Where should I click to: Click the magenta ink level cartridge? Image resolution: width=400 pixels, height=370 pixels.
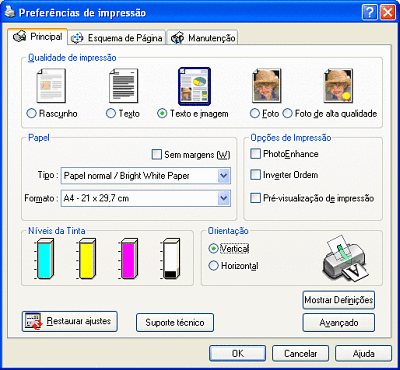(x=129, y=259)
